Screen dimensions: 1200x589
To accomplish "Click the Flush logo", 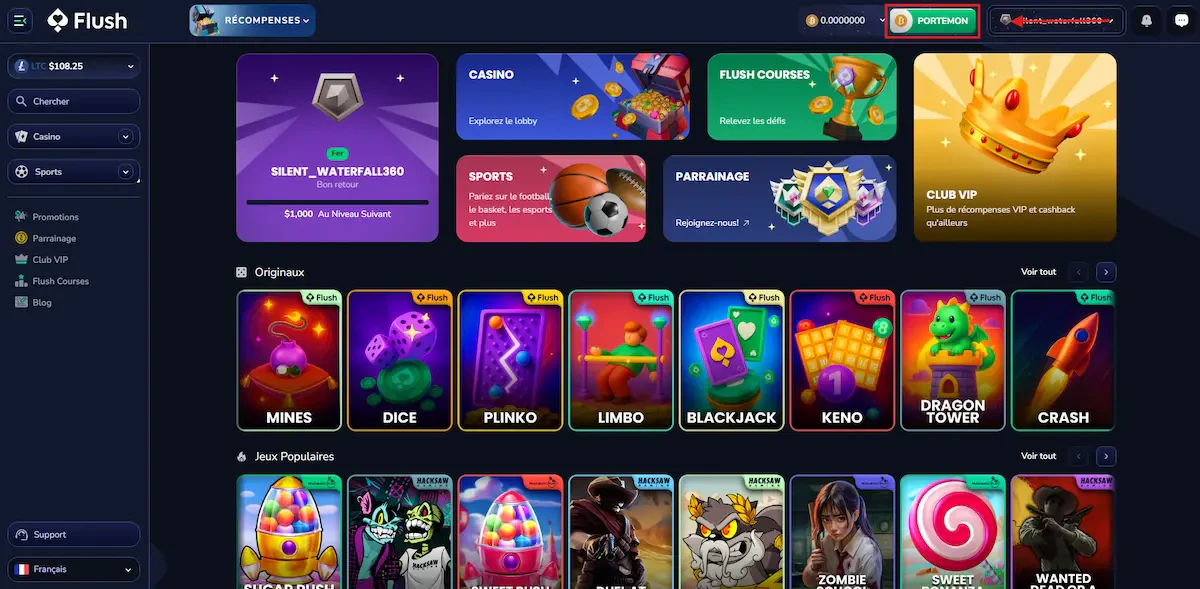I will (87, 20).
